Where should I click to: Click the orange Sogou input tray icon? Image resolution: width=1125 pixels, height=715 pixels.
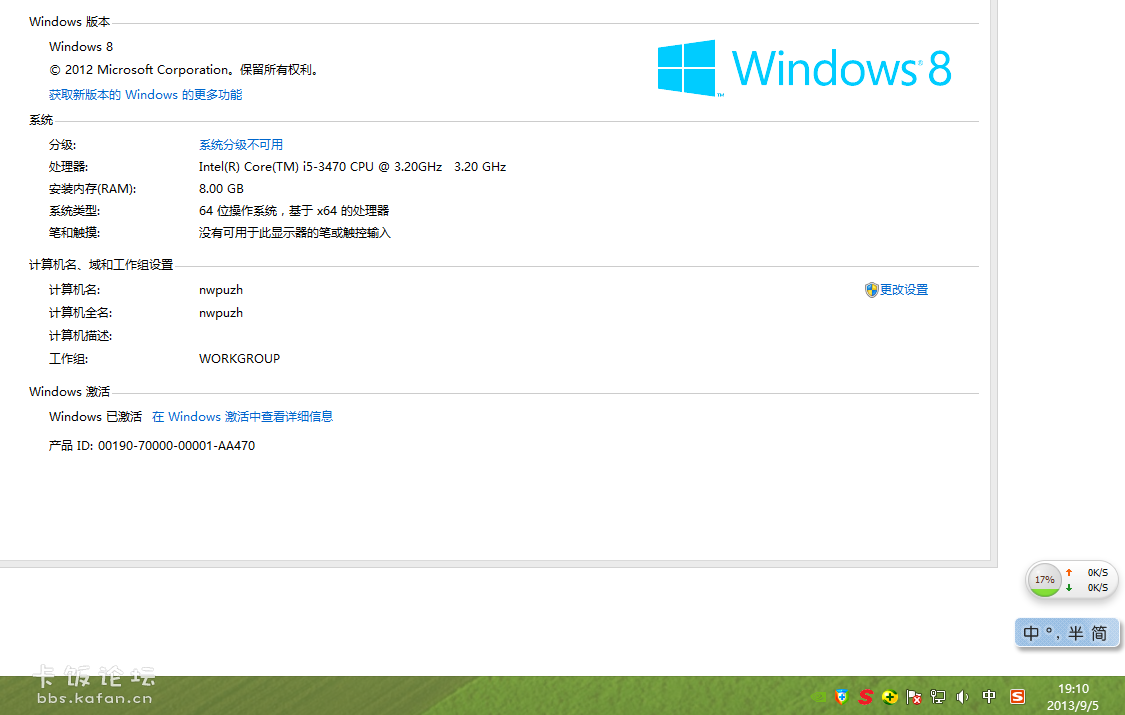pos(1018,697)
